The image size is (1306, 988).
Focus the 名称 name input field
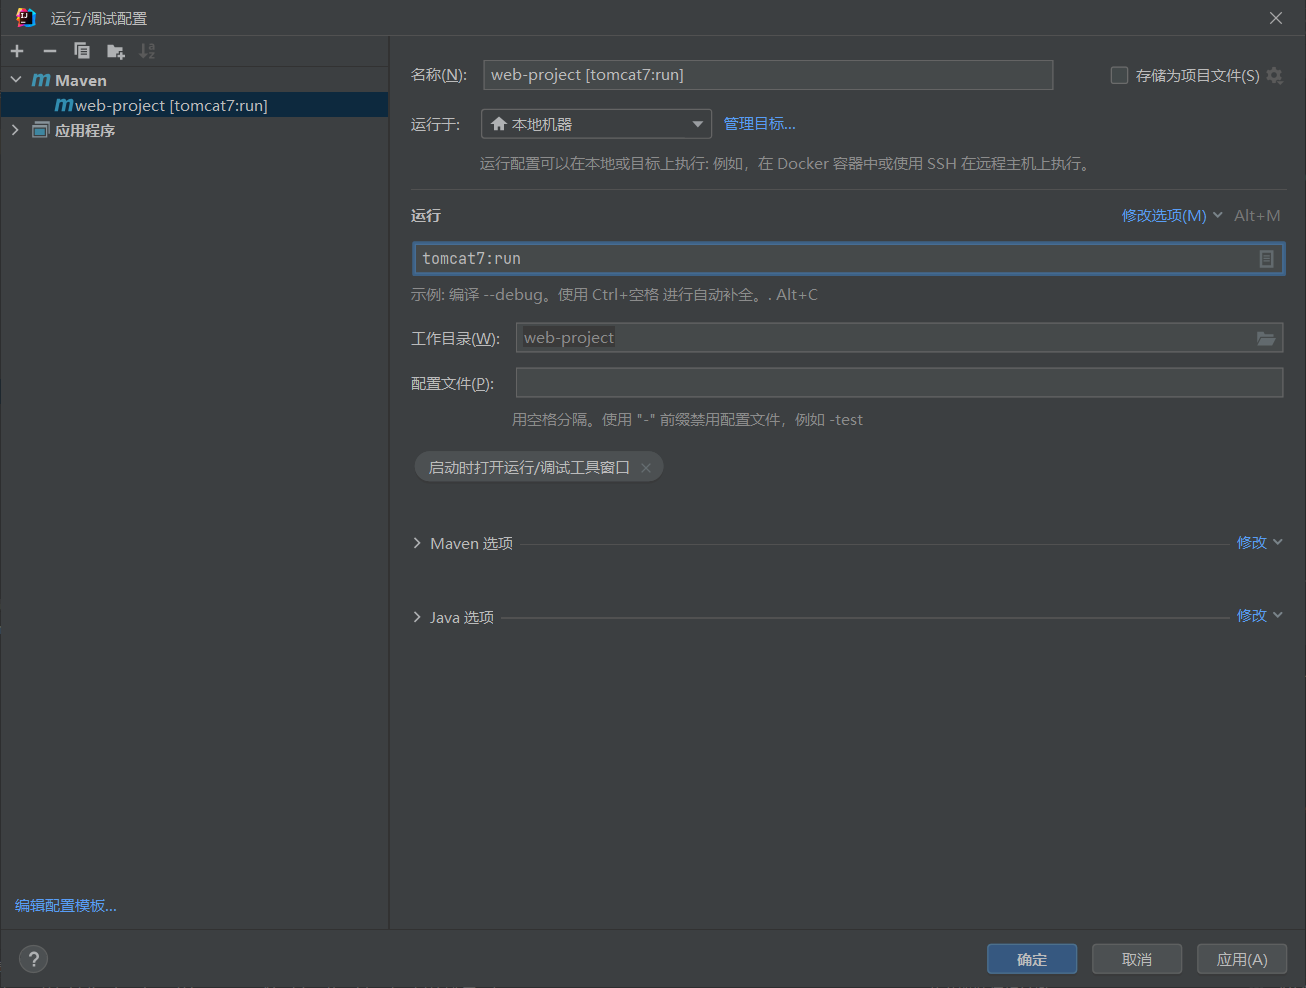(768, 75)
